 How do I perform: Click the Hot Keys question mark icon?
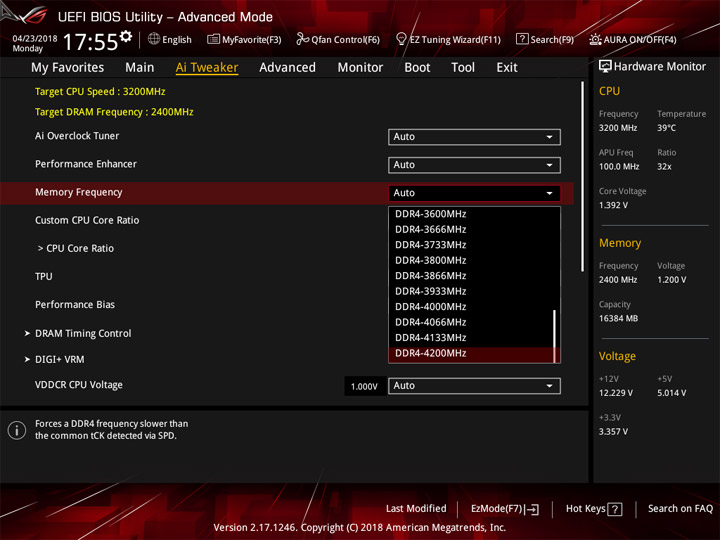coord(614,509)
